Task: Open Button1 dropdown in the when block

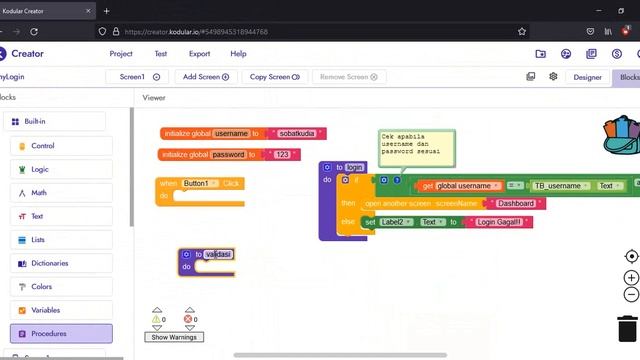Action: click(200, 183)
